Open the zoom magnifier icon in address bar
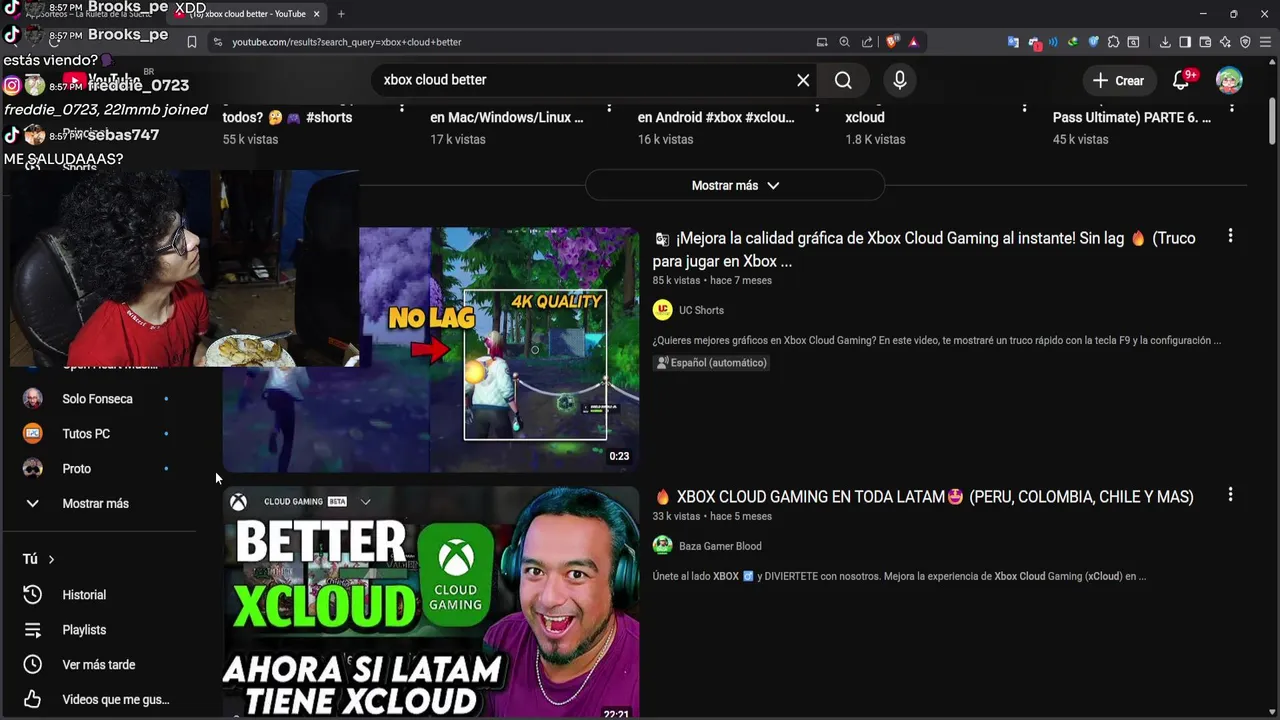This screenshot has height=720, width=1280. [844, 42]
